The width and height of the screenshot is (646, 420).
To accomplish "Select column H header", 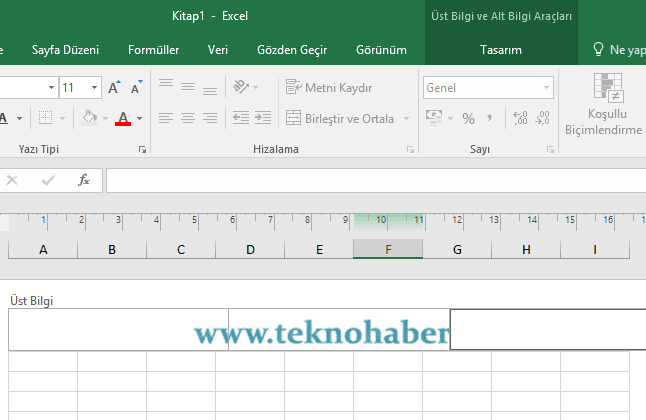I will 526,249.
